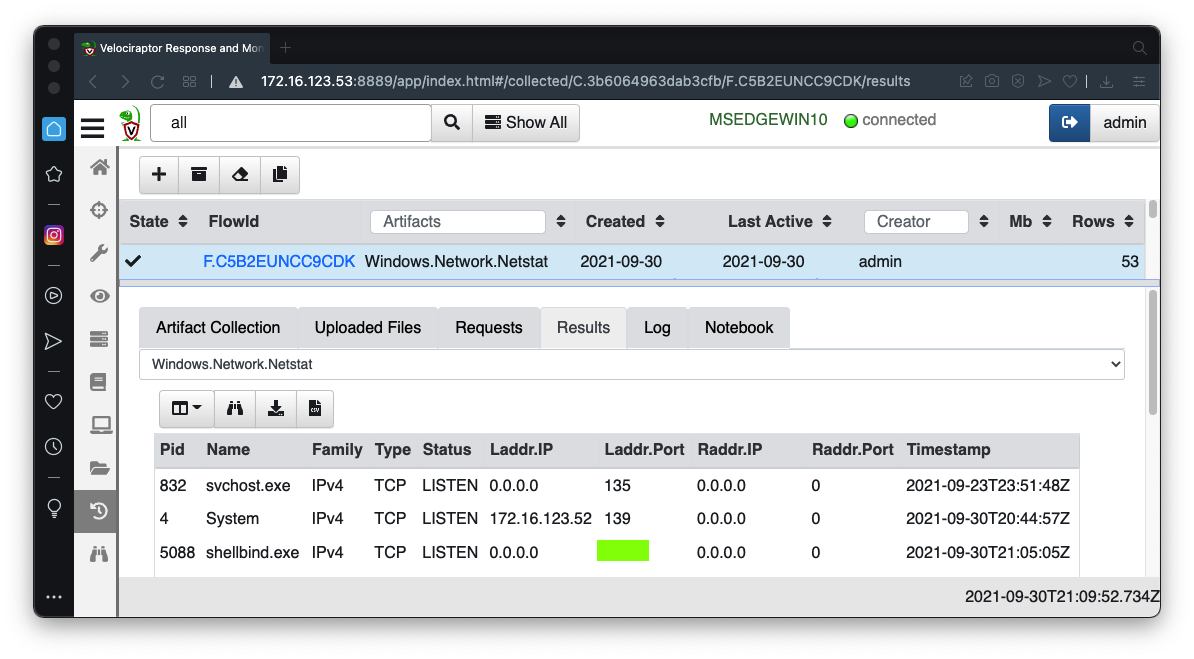
Task: Switch to the Log tab
Action: point(657,328)
